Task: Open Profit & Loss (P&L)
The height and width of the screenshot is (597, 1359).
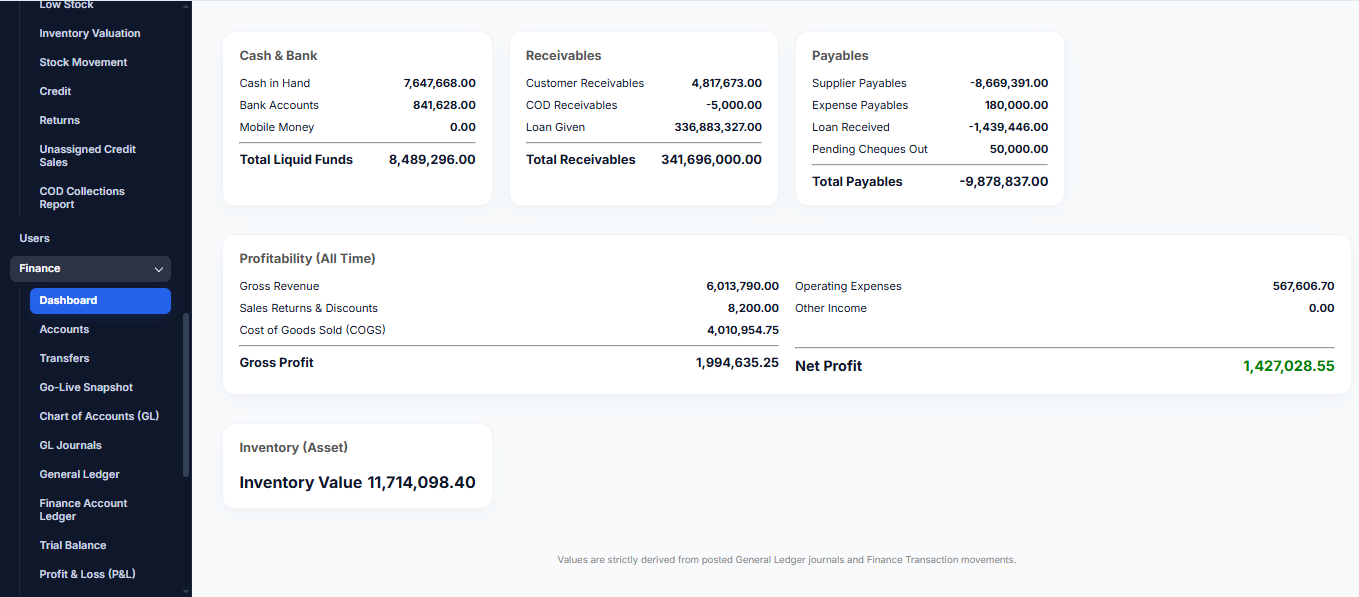Action: coord(87,574)
